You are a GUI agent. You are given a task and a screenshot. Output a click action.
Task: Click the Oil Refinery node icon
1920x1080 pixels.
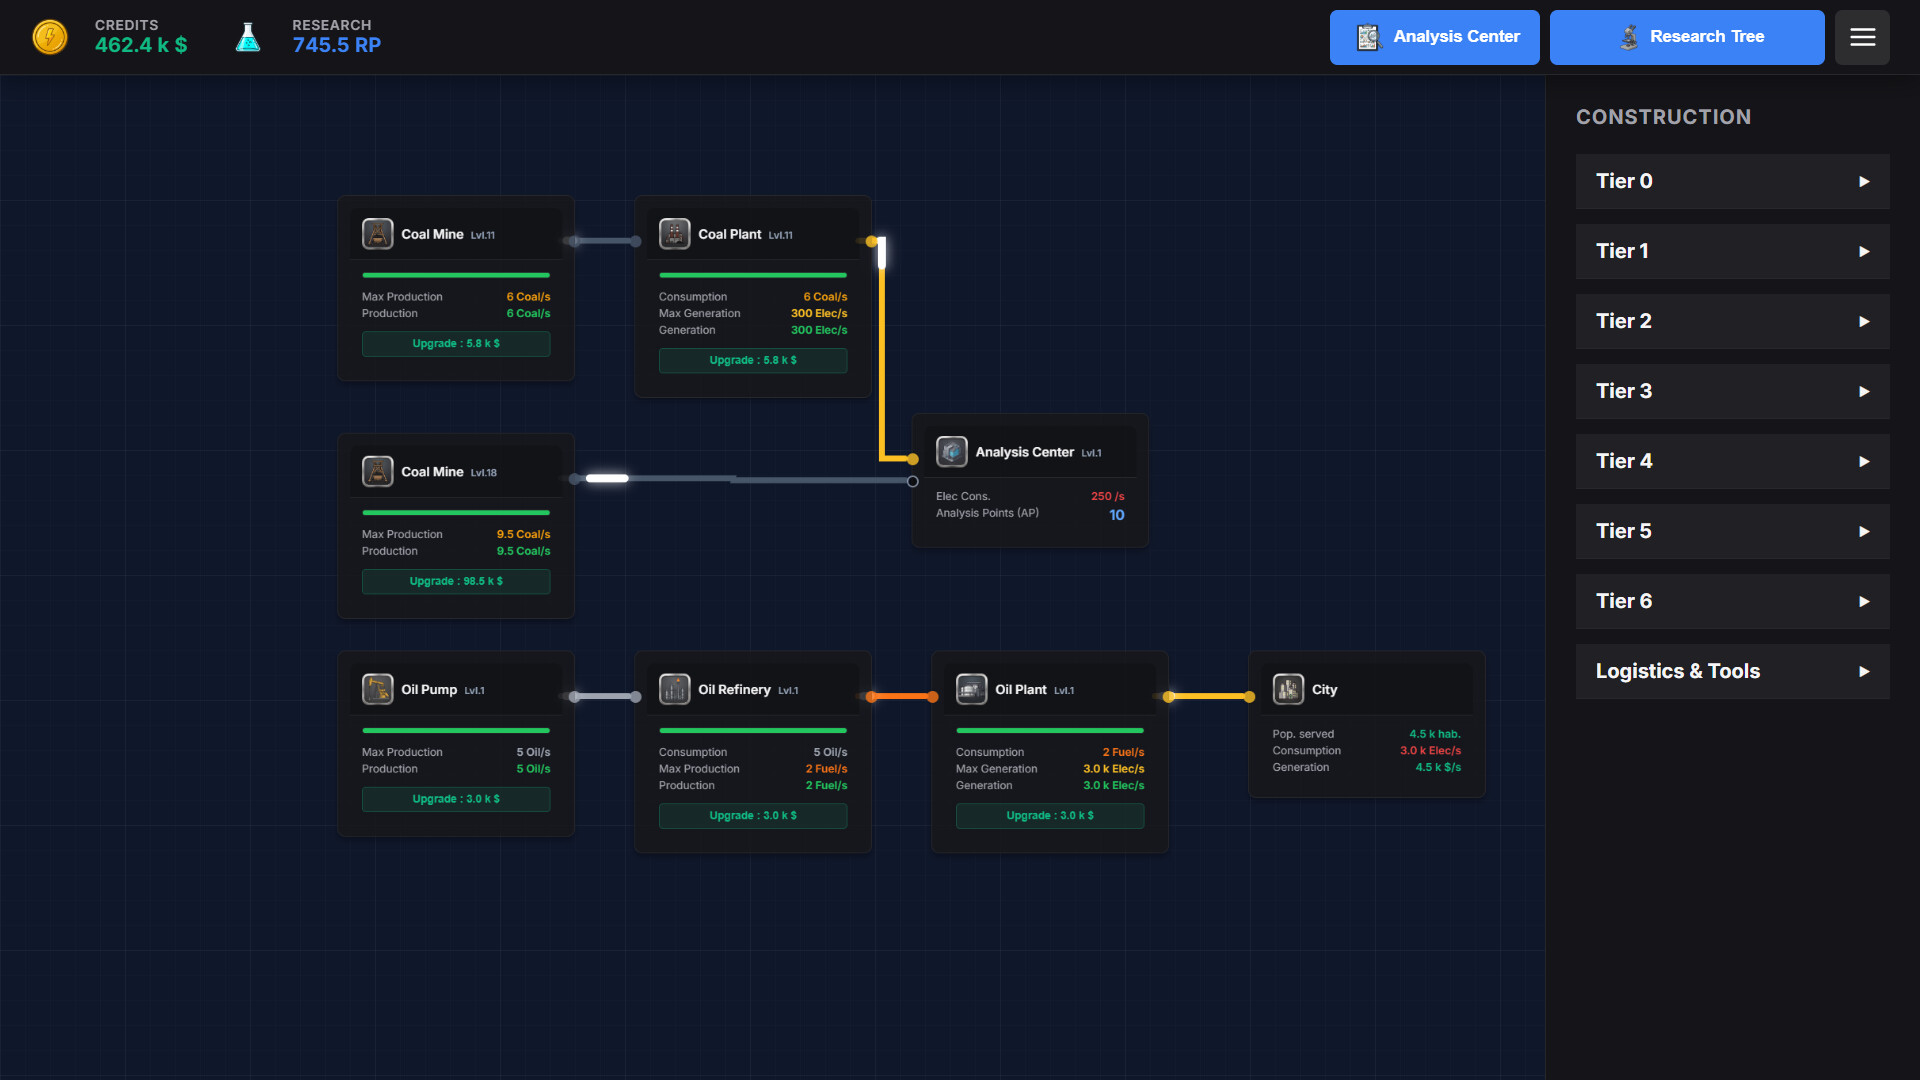tap(674, 690)
